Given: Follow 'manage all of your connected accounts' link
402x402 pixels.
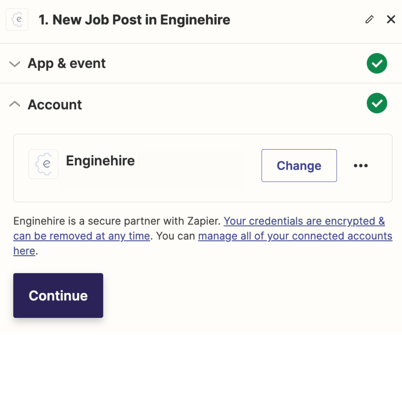Looking at the screenshot, I should pos(295,236).
